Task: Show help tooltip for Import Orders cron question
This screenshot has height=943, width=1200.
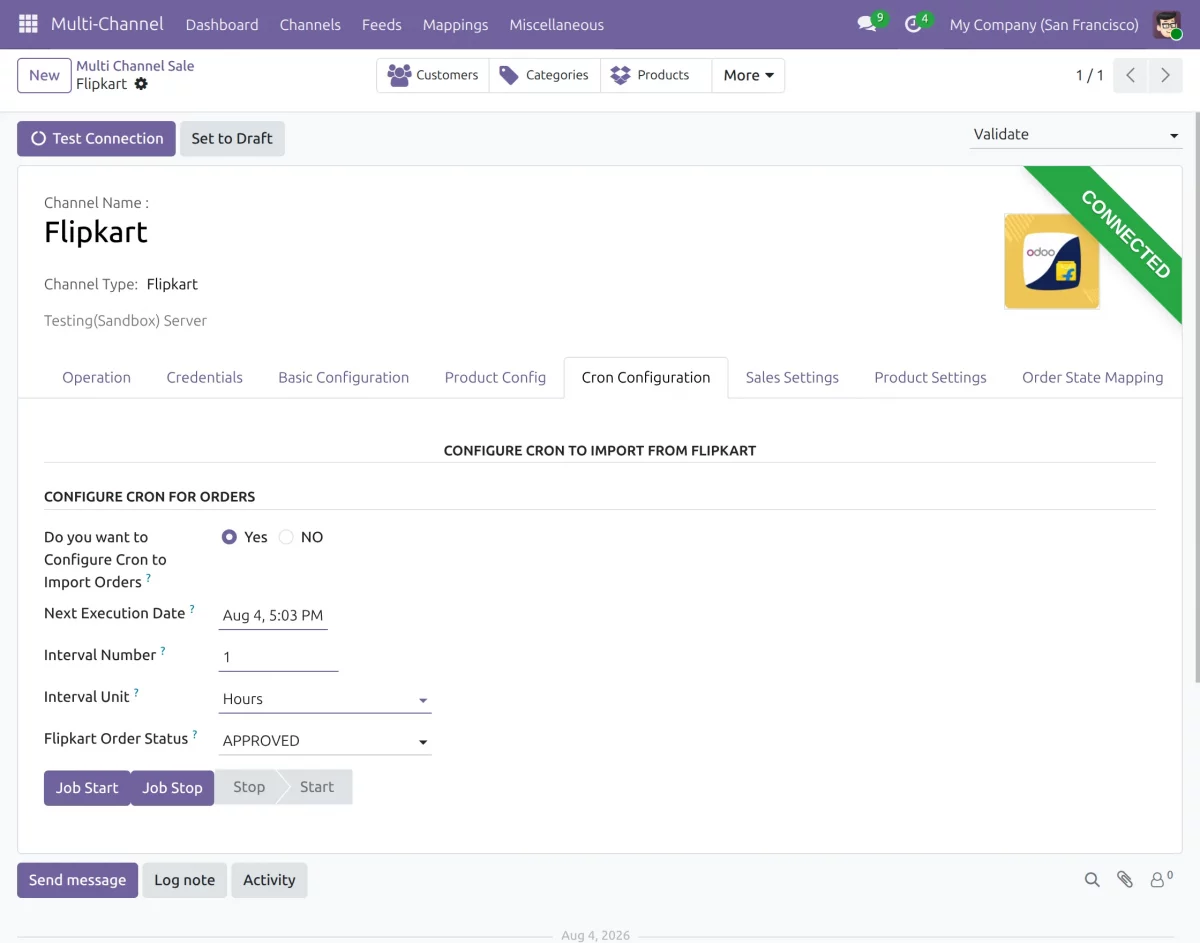Action: pyautogui.click(x=149, y=578)
